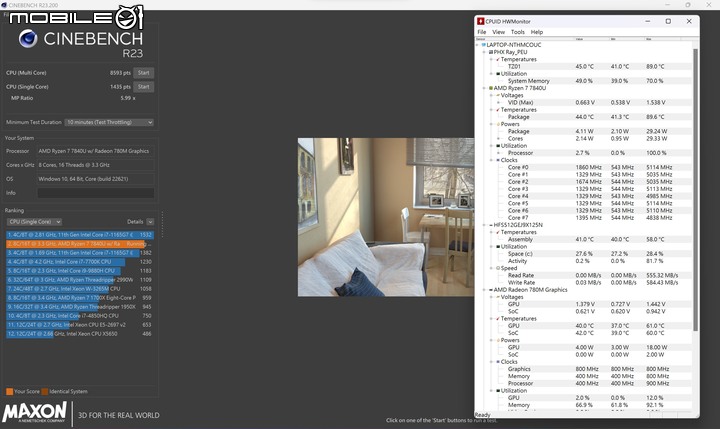The image size is (720, 429).
Task: Start the CPU Multi Core benchmark
Action: point(144,73)
